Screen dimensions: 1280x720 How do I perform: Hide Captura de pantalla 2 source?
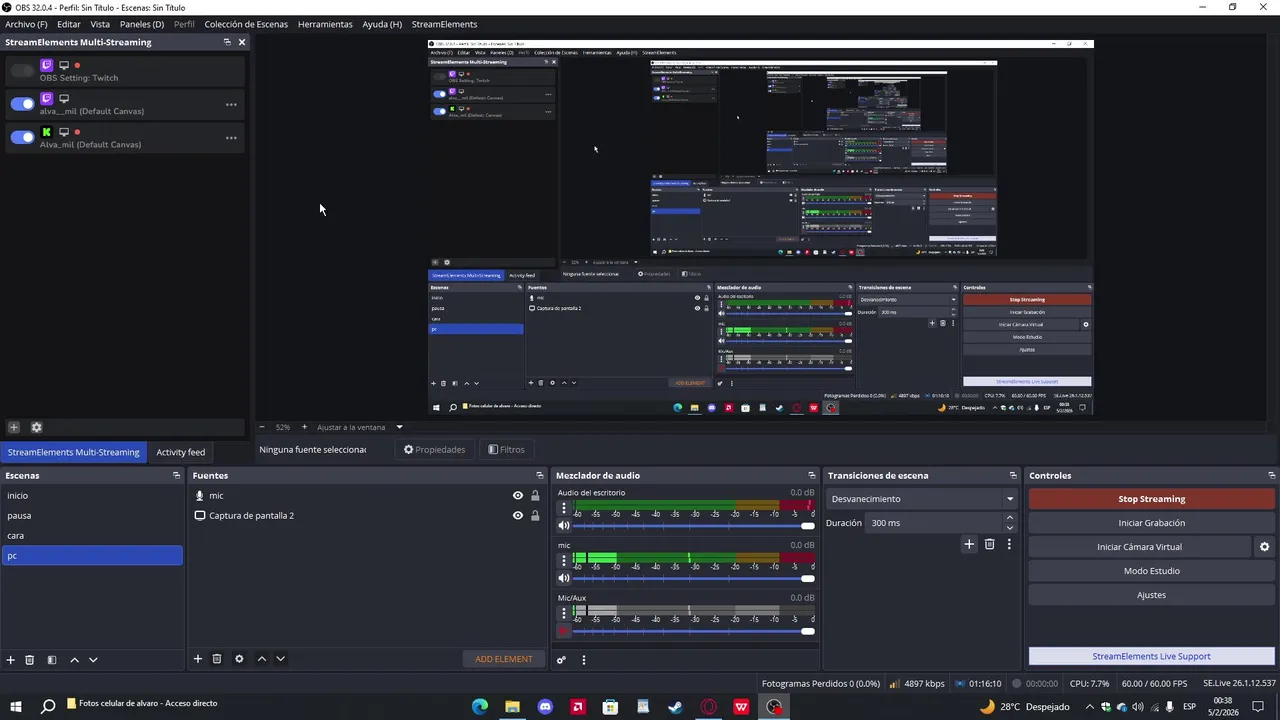(518, 516)
